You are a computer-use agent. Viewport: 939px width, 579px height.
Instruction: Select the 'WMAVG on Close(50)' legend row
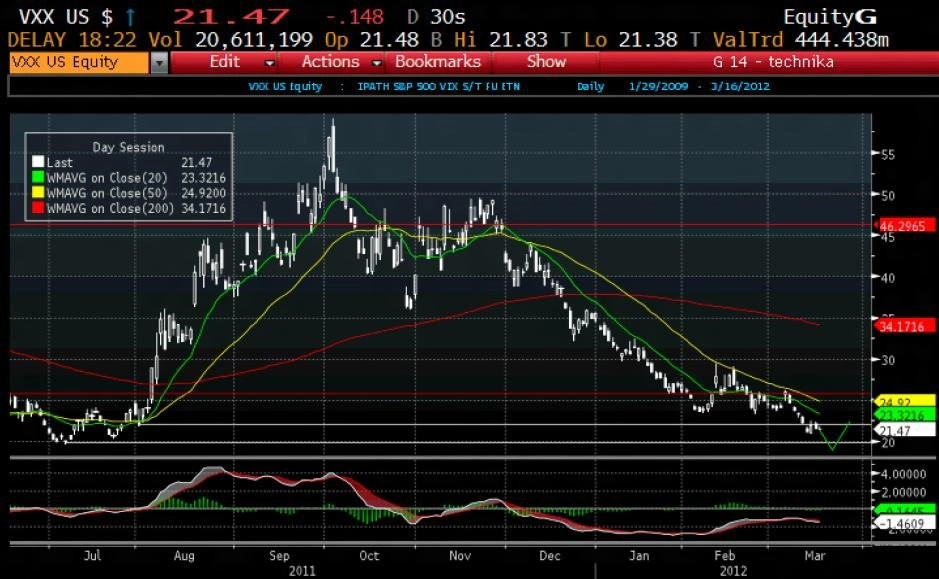129,193
